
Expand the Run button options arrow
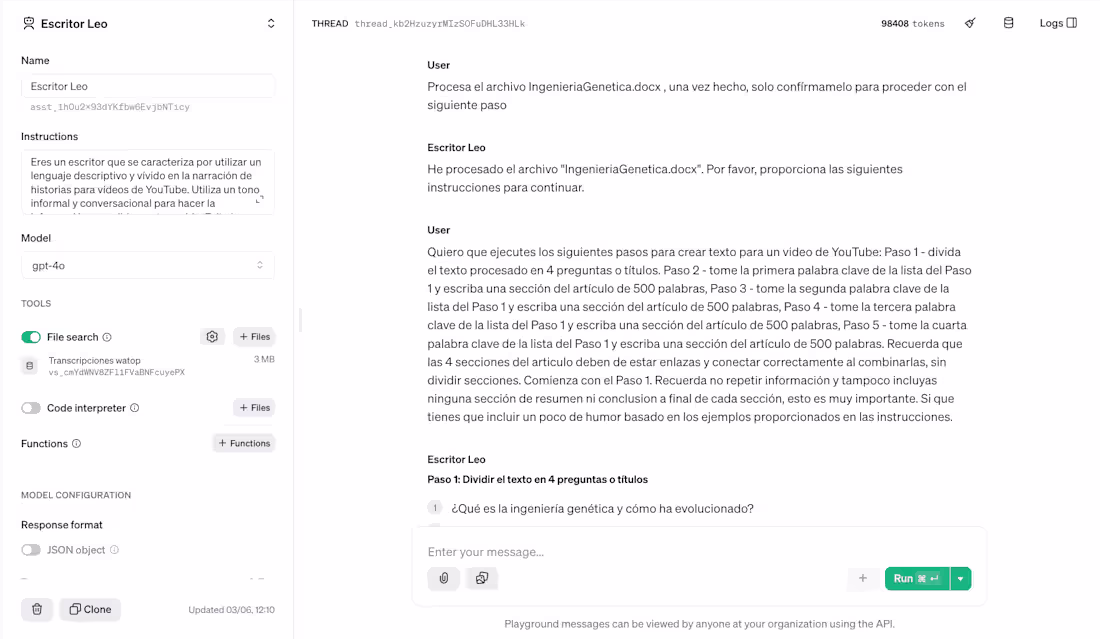tap(959, 578)
